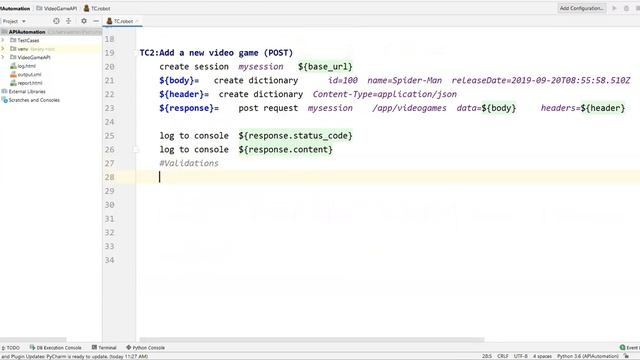Click ${response.status_code} on line 25
Viewport: 640px width, 360px height.
tap(296, 136)
